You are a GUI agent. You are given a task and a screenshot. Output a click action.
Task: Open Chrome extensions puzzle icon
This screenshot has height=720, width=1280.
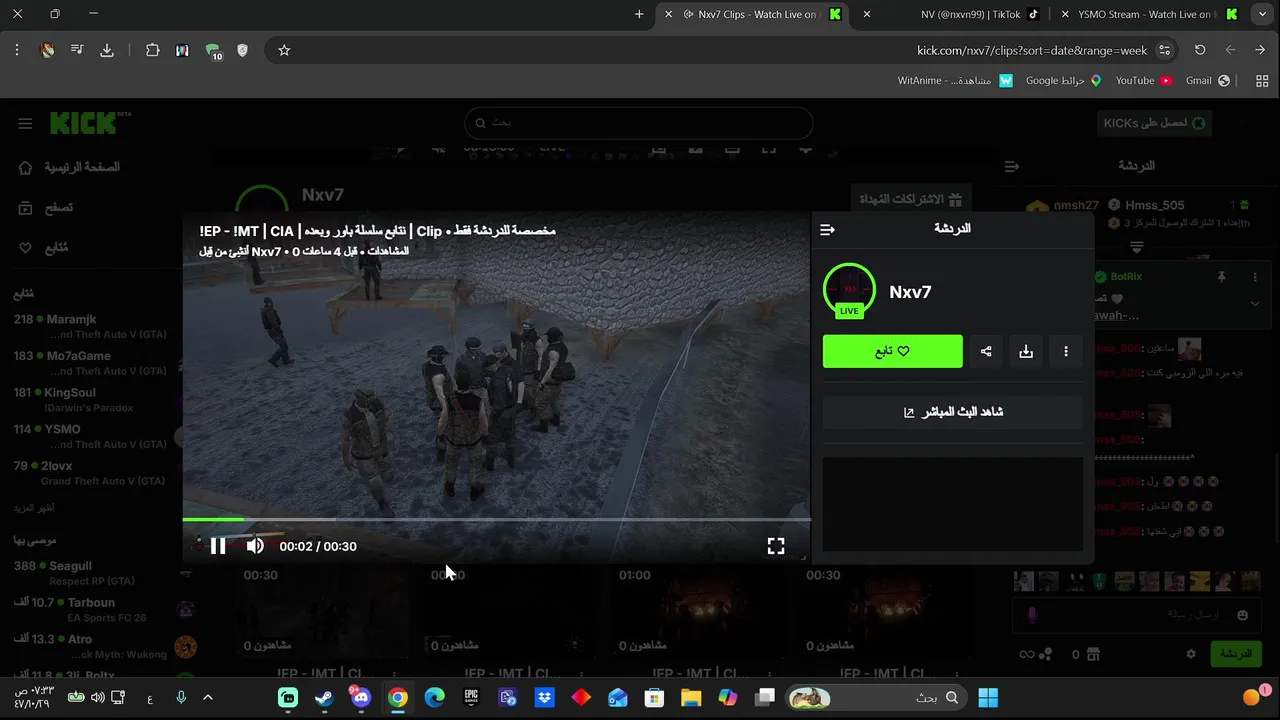[x=152, y=50]
